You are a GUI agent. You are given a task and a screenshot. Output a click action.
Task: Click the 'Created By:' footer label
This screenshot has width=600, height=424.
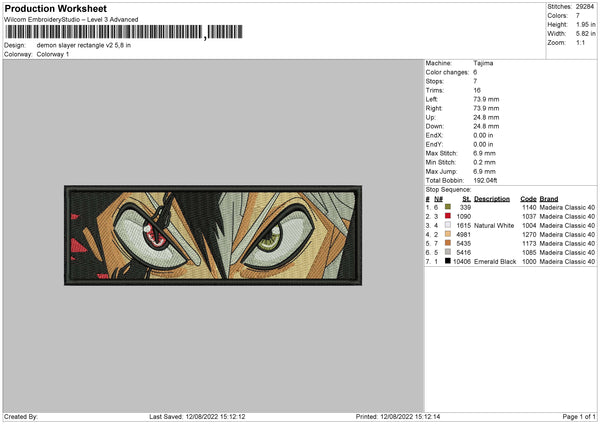(21, 417)
